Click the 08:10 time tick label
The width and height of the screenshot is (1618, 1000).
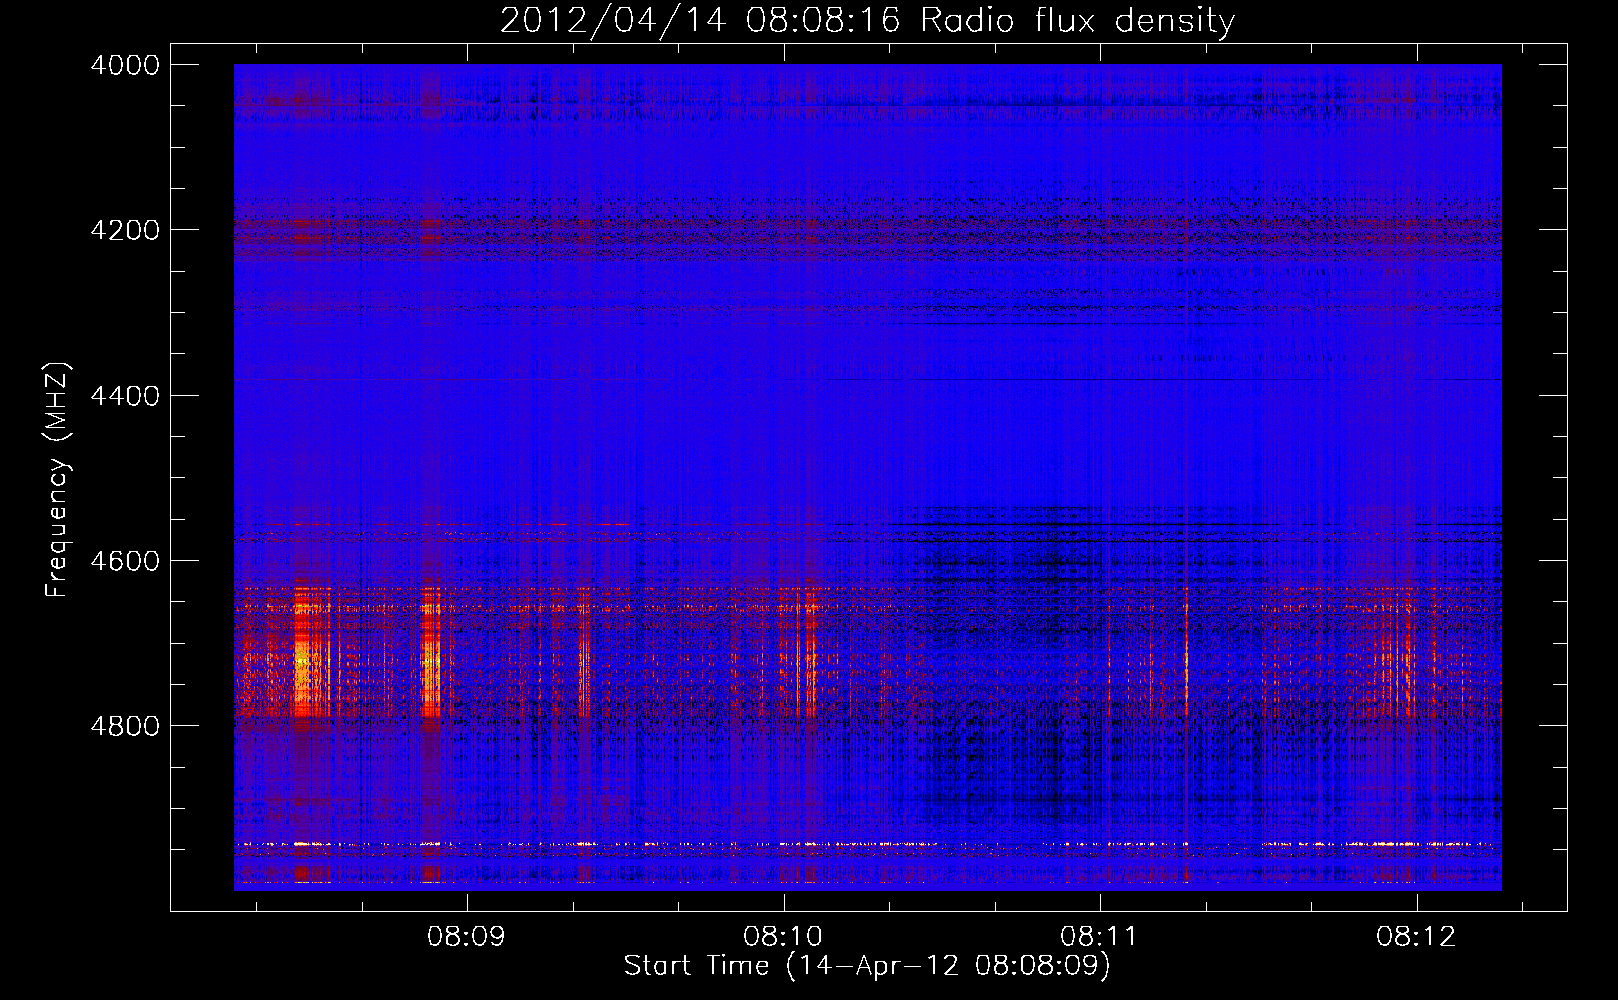pyautogui.click(x=783, y=937)
